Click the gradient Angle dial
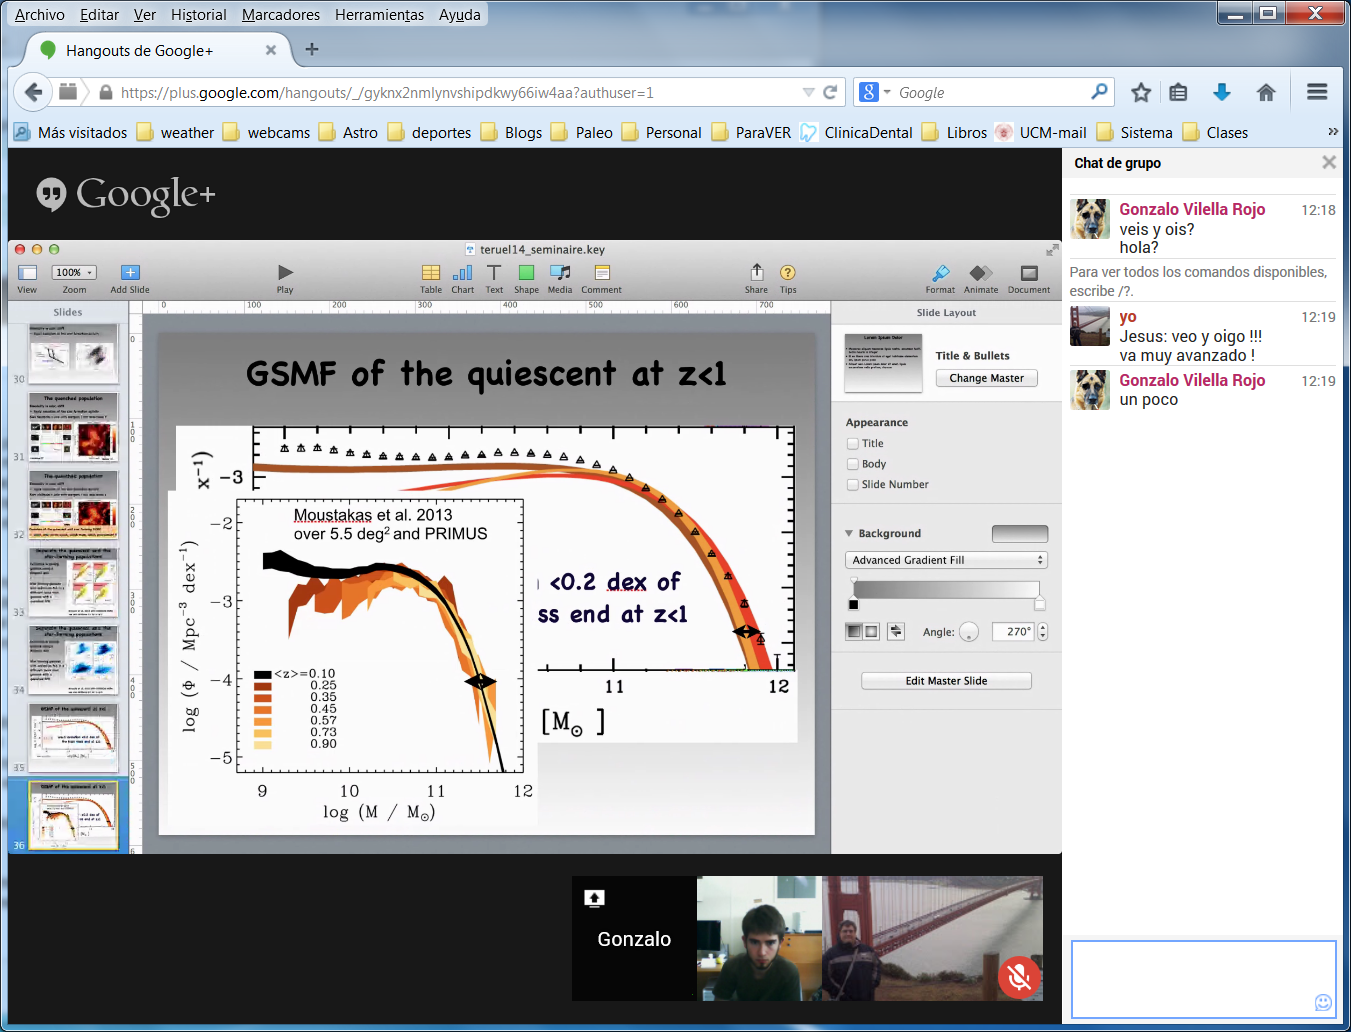1351x1032 pixels. coord(969,632)
